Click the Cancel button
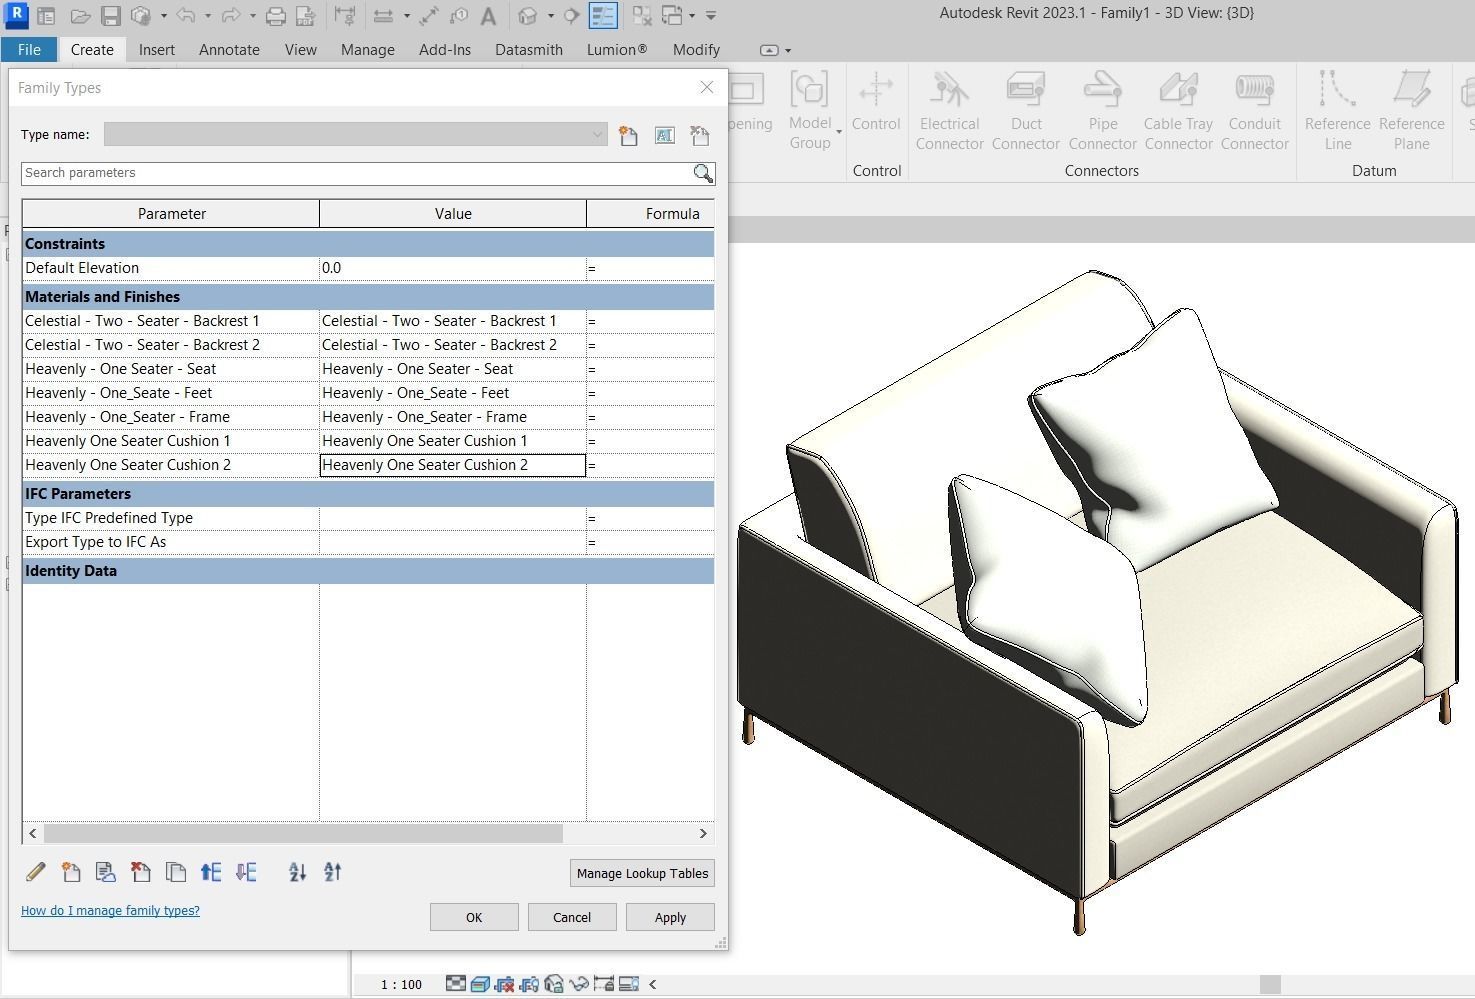Viewport: 1475px width, 999px height. coord(572,917)
